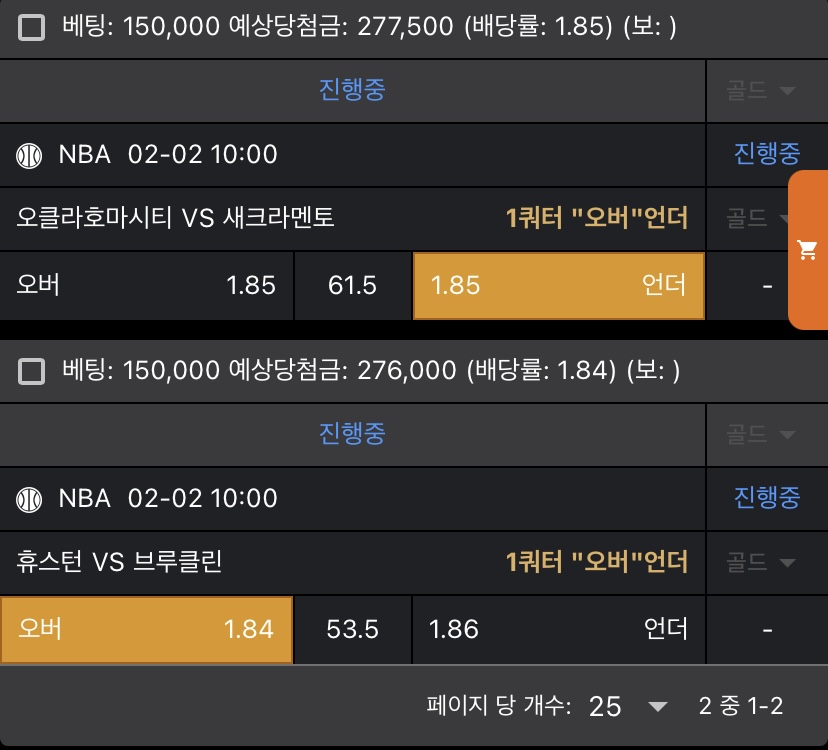
Task: Open 골드 dropdown beside 휴스턴 VS 브루클린
Action: click(x=760, y=562)
